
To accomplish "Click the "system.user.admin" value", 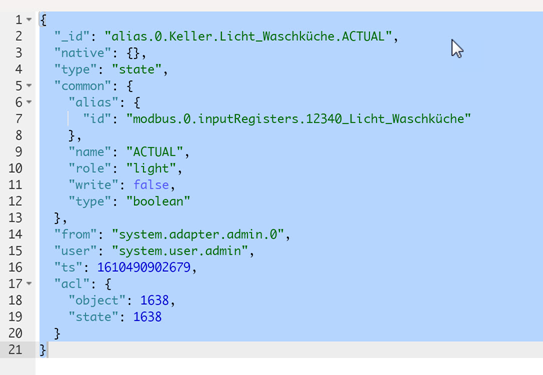I will click(x=180, y=251).
